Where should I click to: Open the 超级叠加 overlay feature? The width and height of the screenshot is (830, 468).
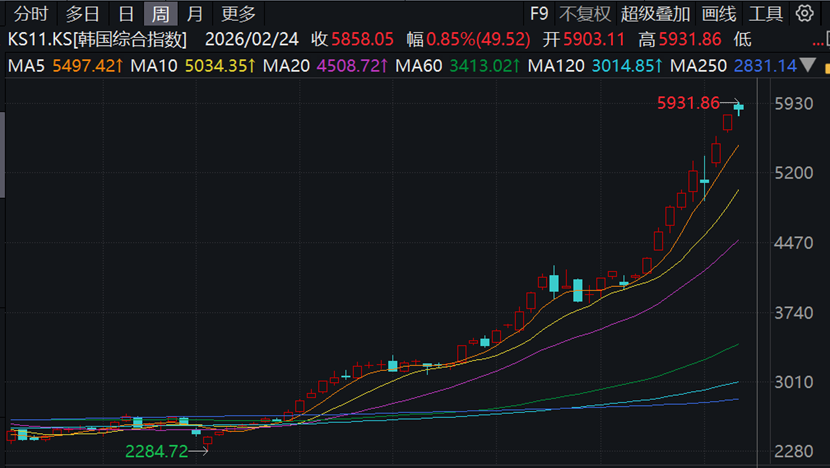tap(655, 14)
